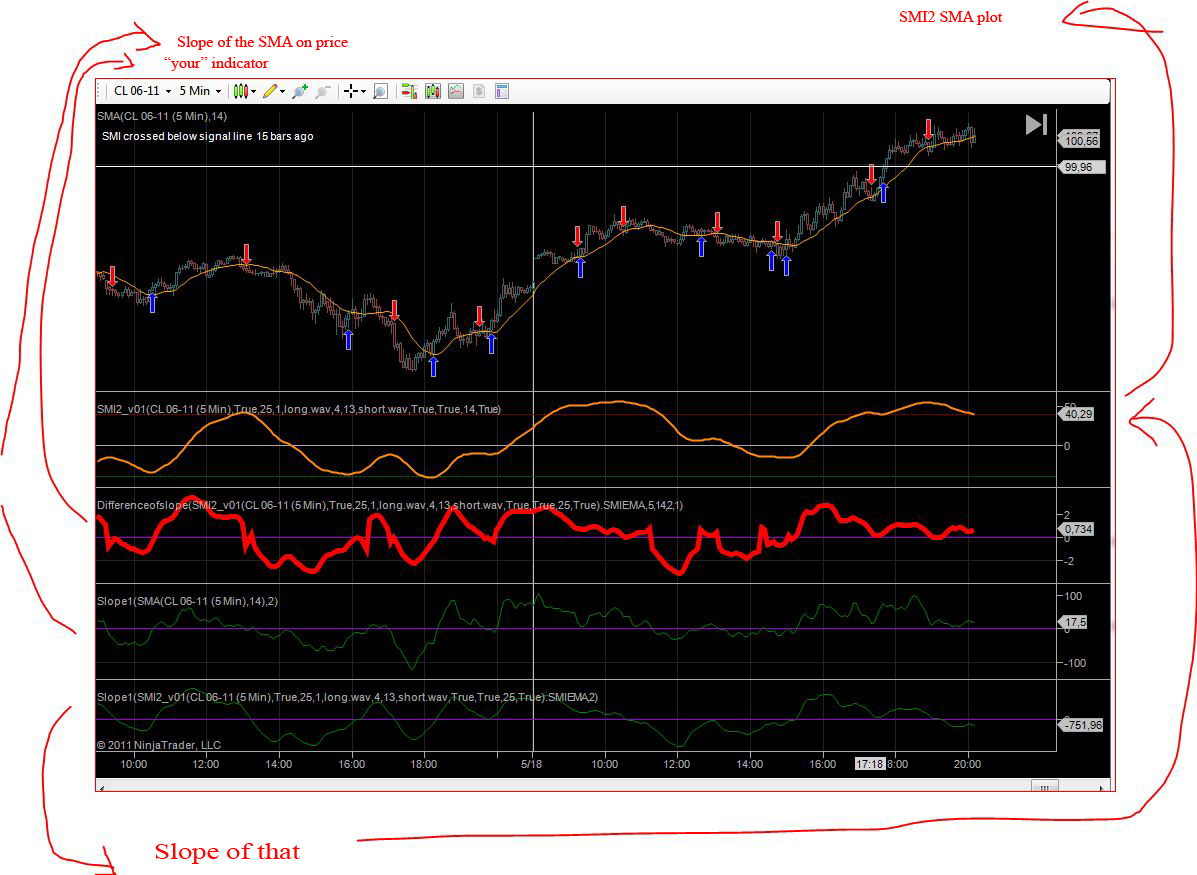
Task: Click the 17,5 Slope1 value marker
Action: (x=1073, y=622)
